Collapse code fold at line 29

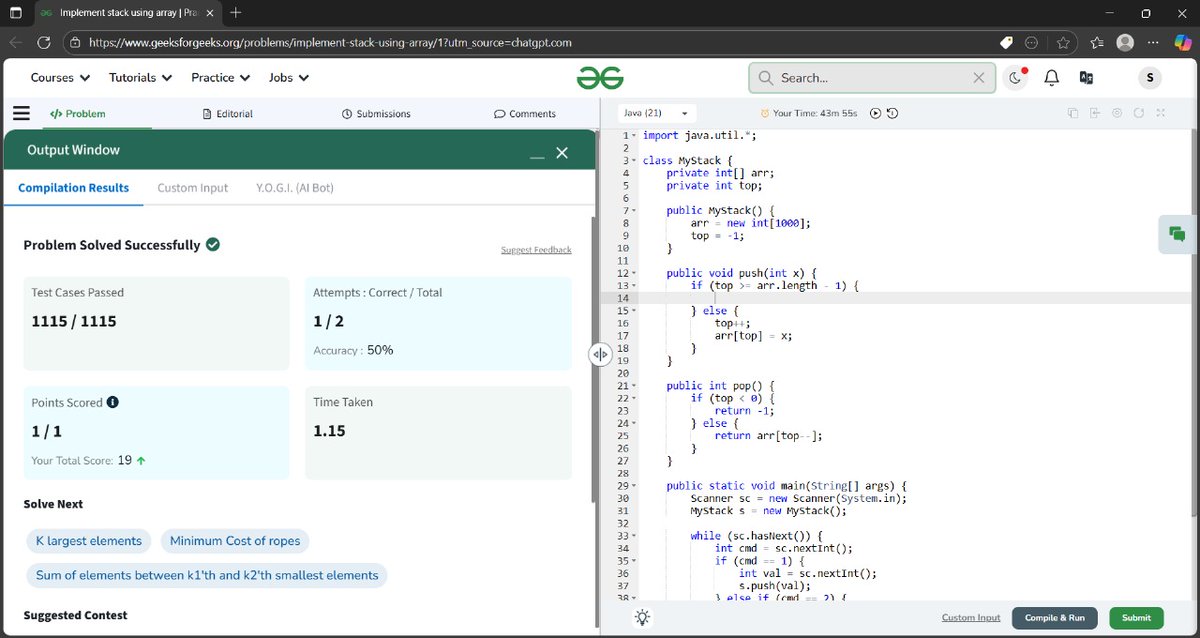click(634, 486)
